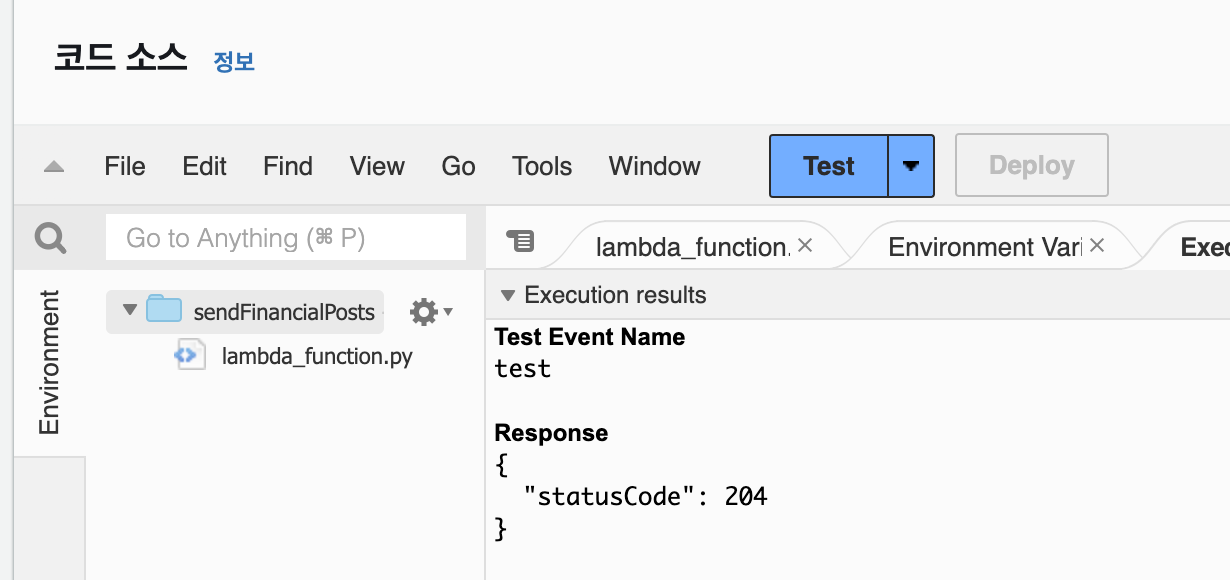Click the Deploy button
The height and width of the screenshot is (580, 1230).
pyautogui.click(x=1032, y=165)
